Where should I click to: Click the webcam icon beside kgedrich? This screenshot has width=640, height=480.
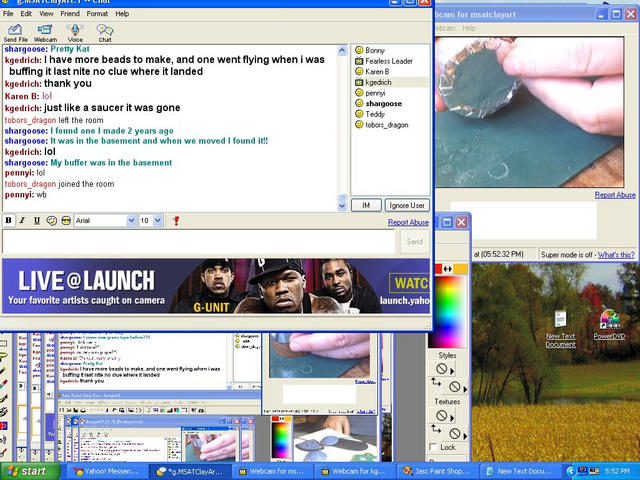pyautogui.click(x=359, y=82)
